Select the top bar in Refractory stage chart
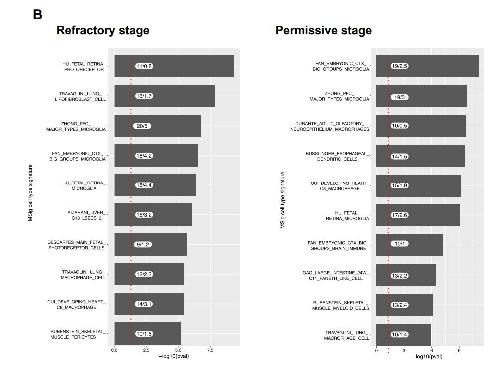The height and width of the screenshot is (366, 500). coord(174,66)
